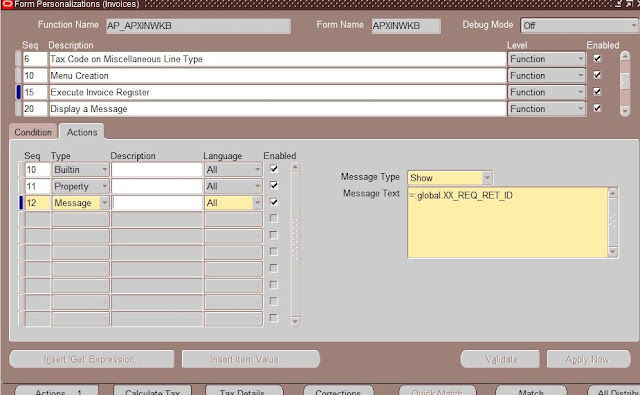This screenshot has height=395, width=640.
Task: Click the Message Text field
Action: (508, 222)
